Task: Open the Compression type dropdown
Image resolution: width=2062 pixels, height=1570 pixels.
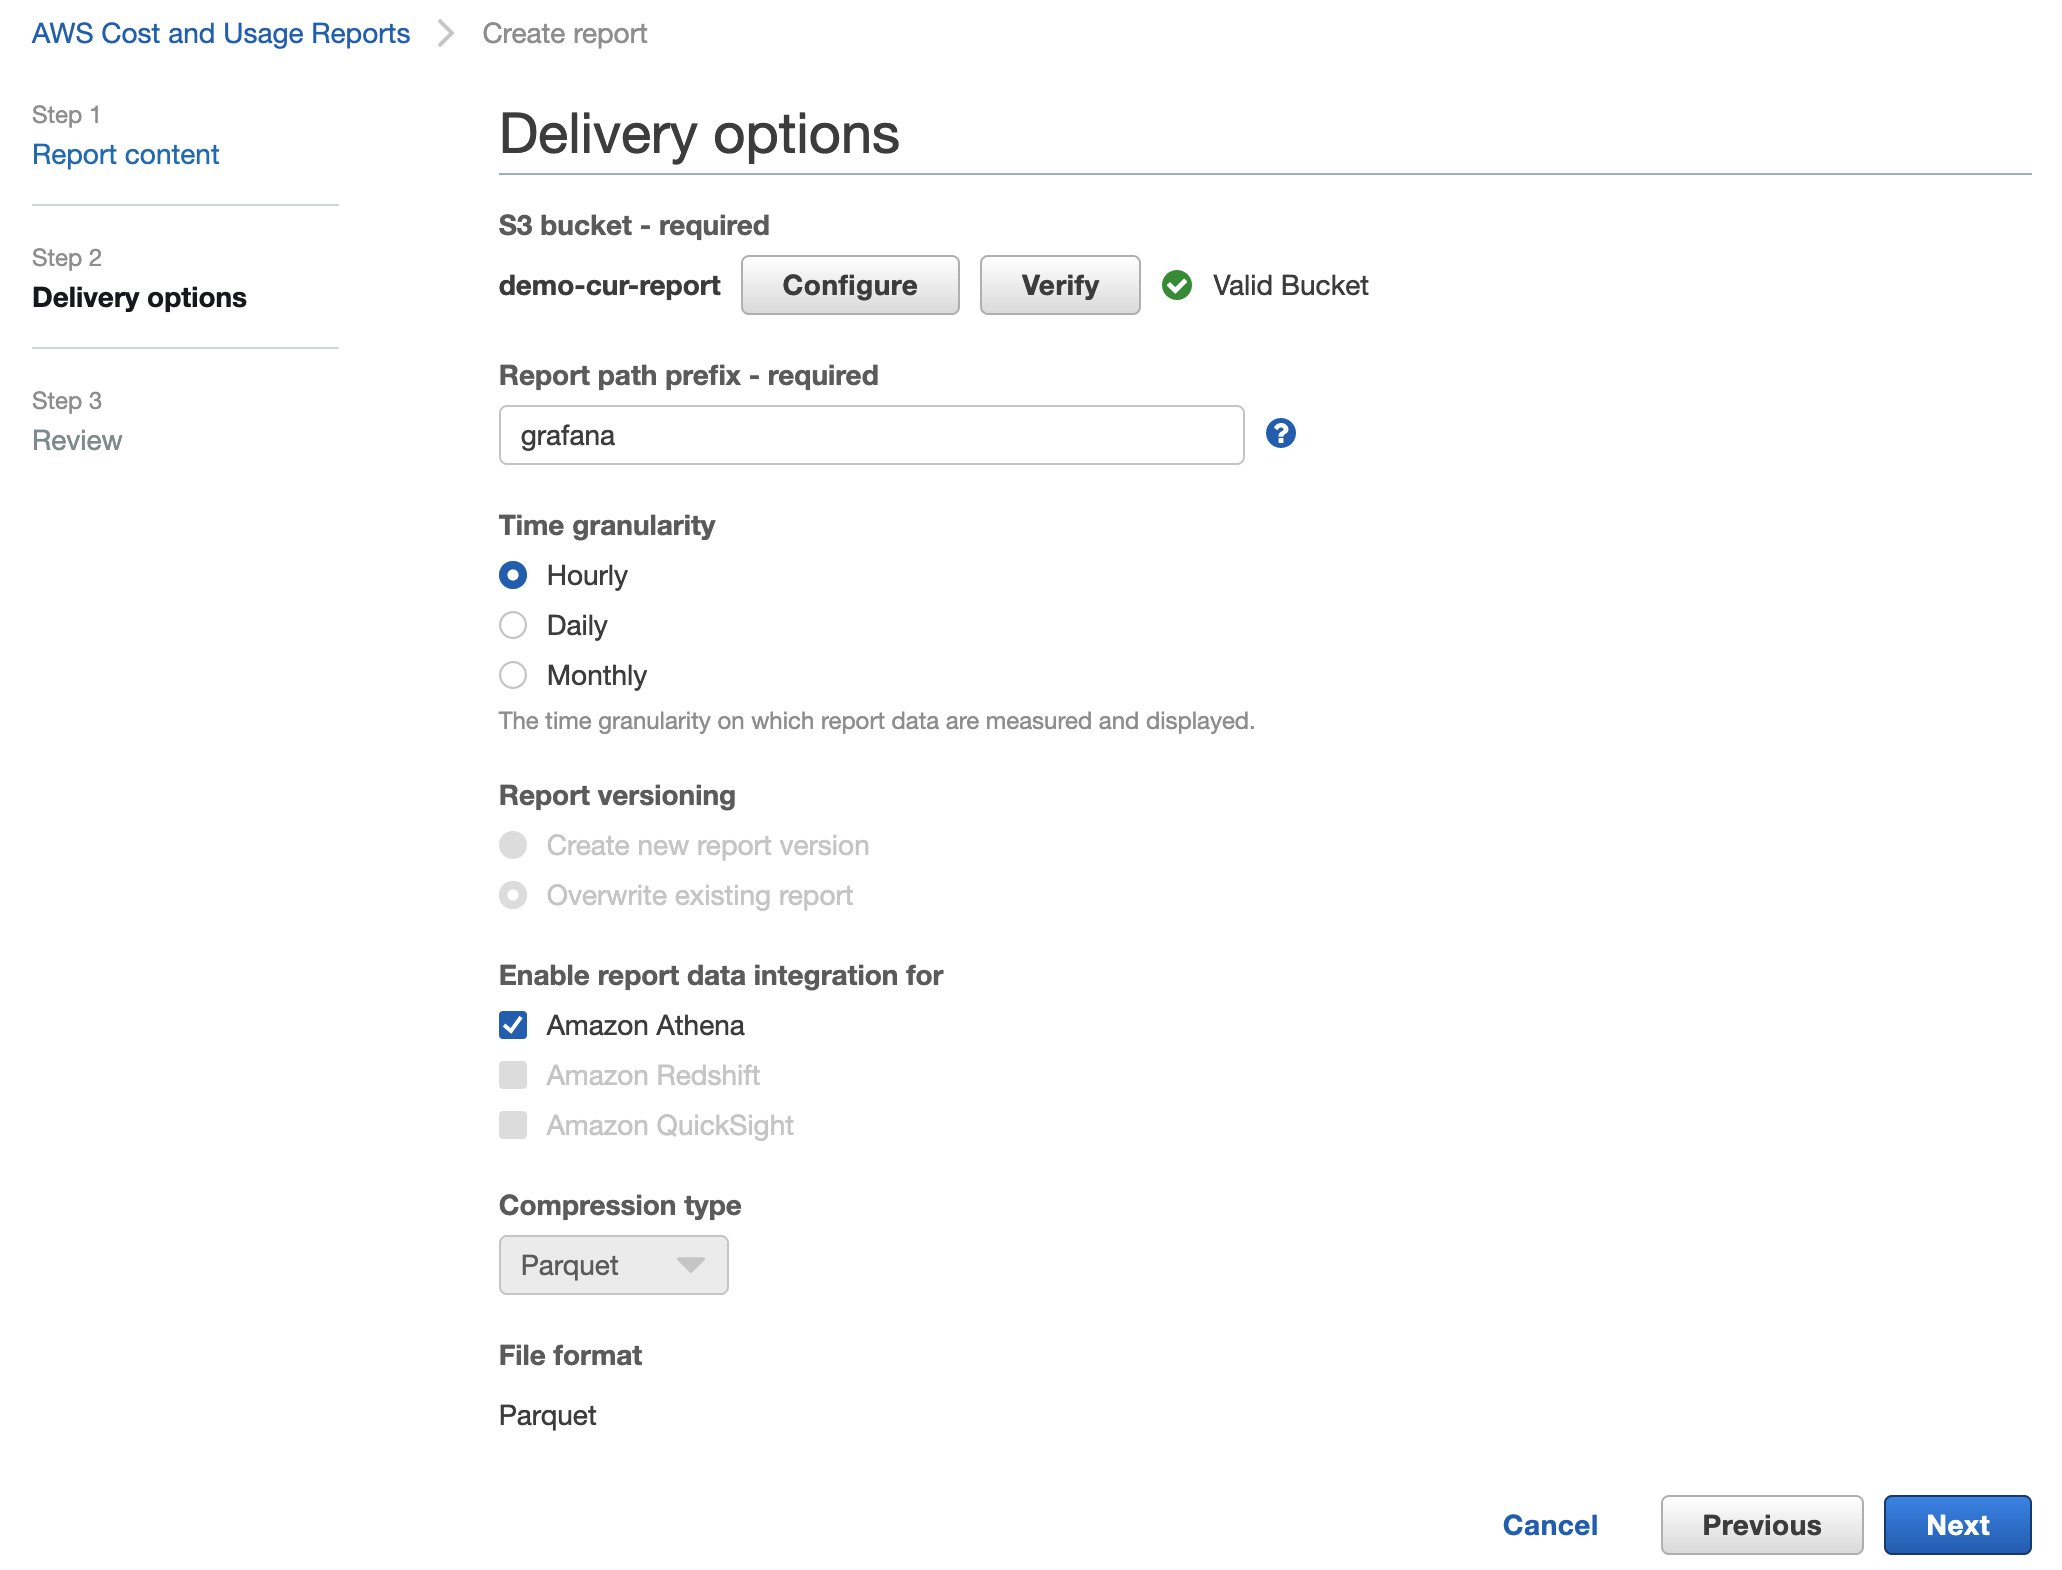Action: coord(613,1264)
